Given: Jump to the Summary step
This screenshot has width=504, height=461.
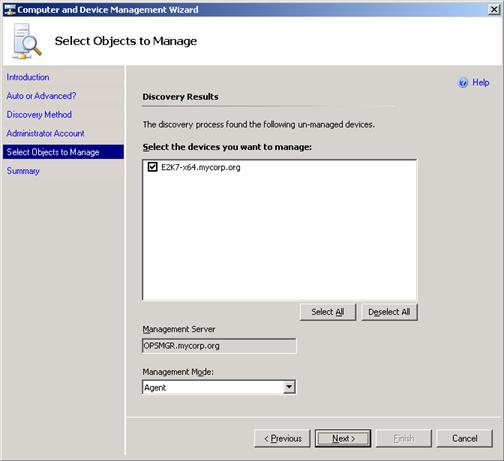Looking at the screenshot, I should 23,171.
